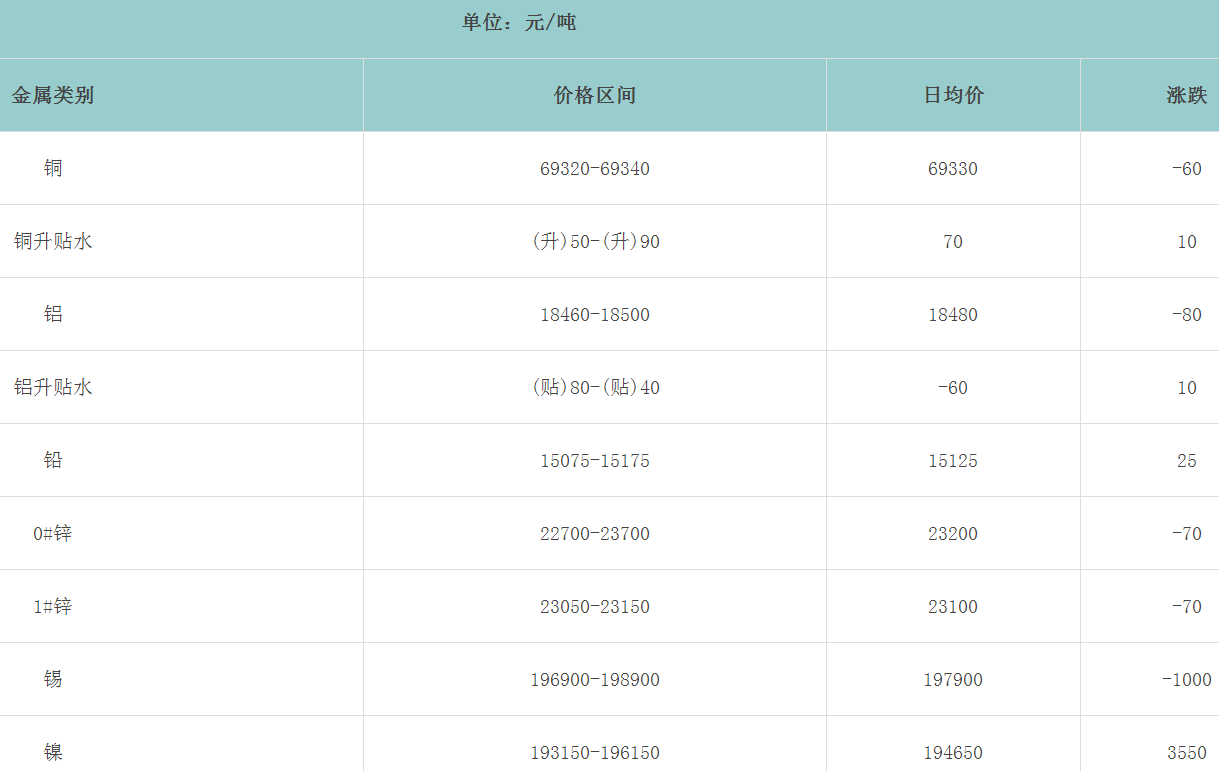Click tin price range 196900-198900

click(x=595, y=680)
